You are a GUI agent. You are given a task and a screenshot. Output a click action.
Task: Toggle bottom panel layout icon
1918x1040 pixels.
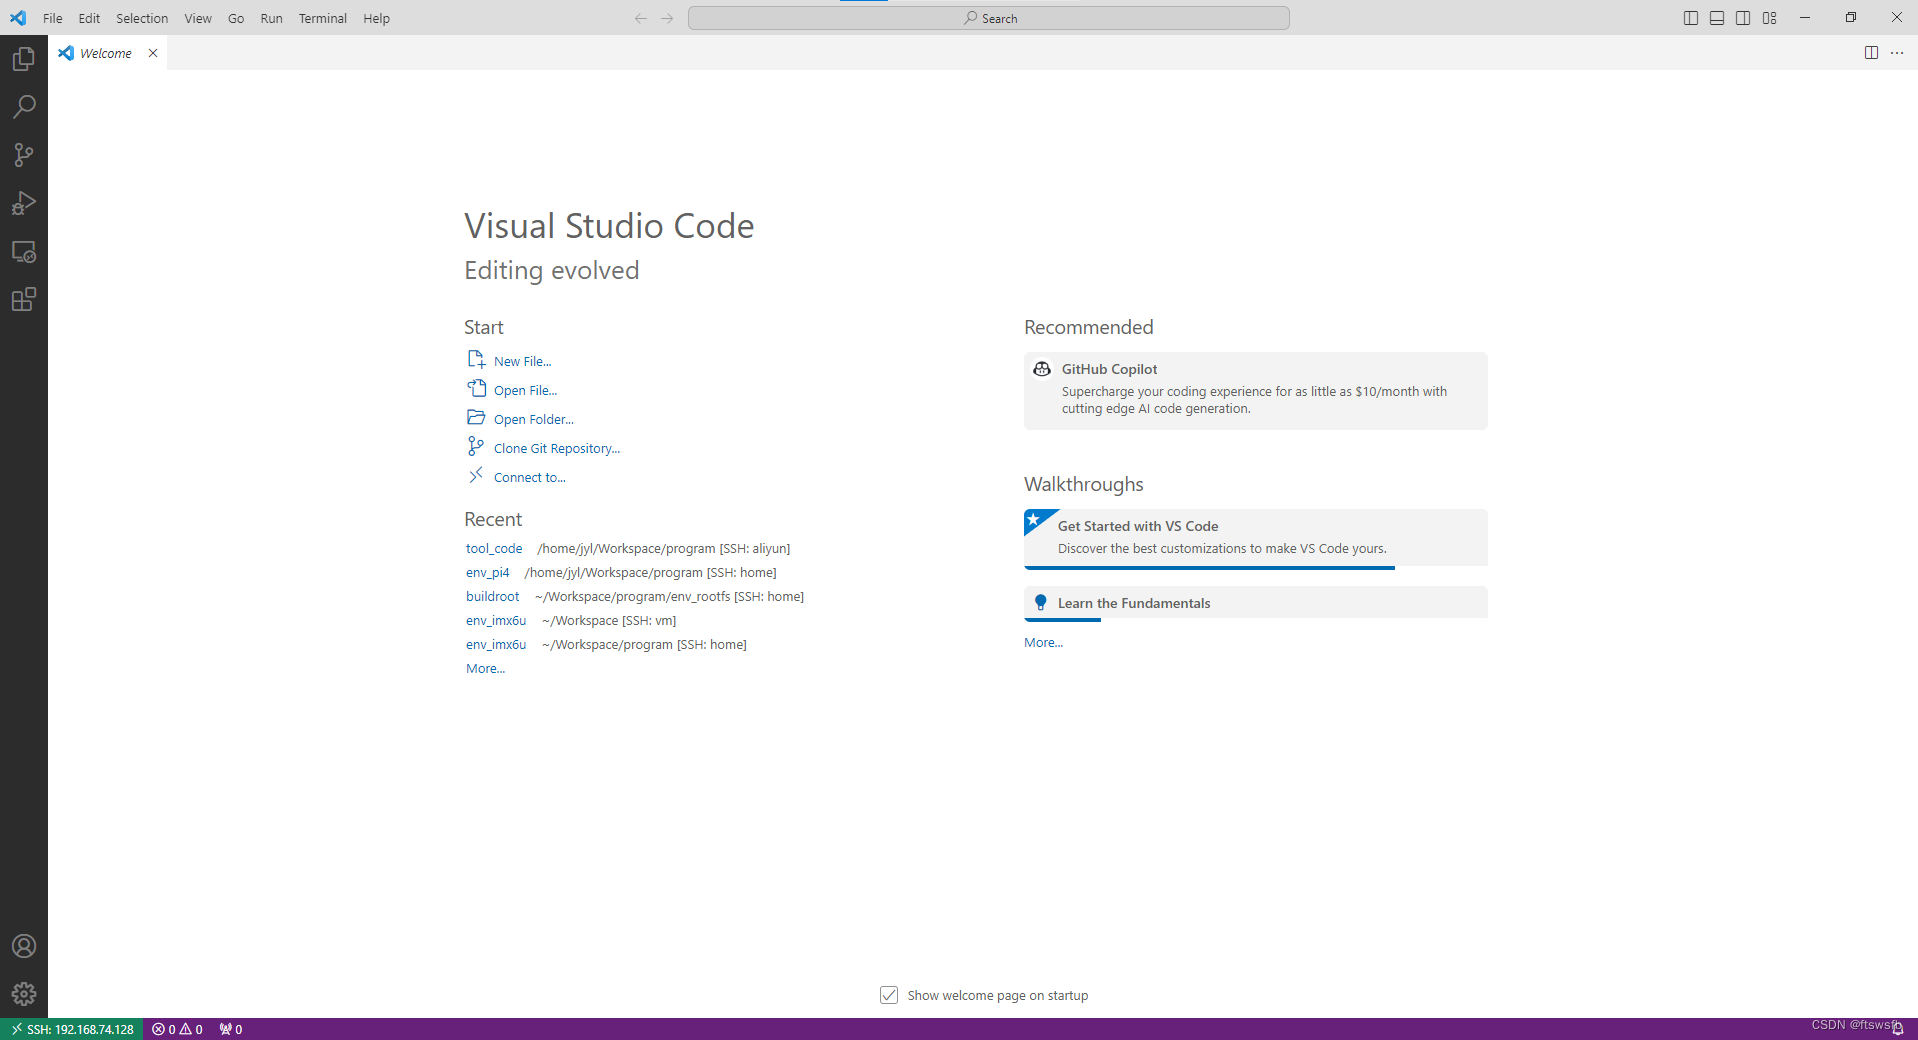click(x=1717, y=18)
